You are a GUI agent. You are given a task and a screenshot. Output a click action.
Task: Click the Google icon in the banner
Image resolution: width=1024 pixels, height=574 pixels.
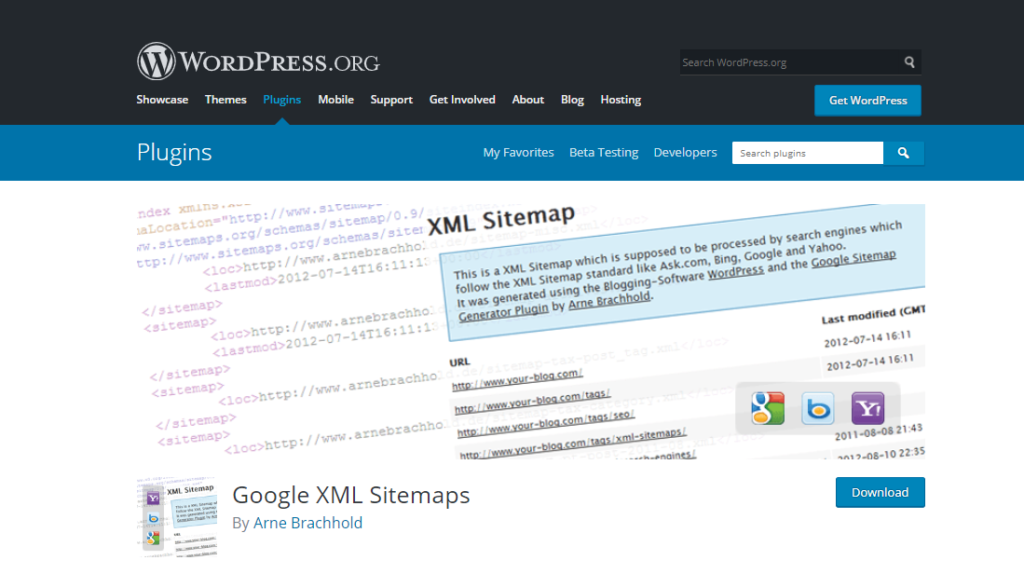pos(767,408)
